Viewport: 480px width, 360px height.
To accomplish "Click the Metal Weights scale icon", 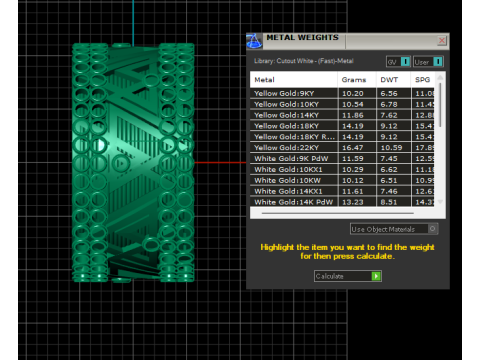I will [x=254, y=41].
